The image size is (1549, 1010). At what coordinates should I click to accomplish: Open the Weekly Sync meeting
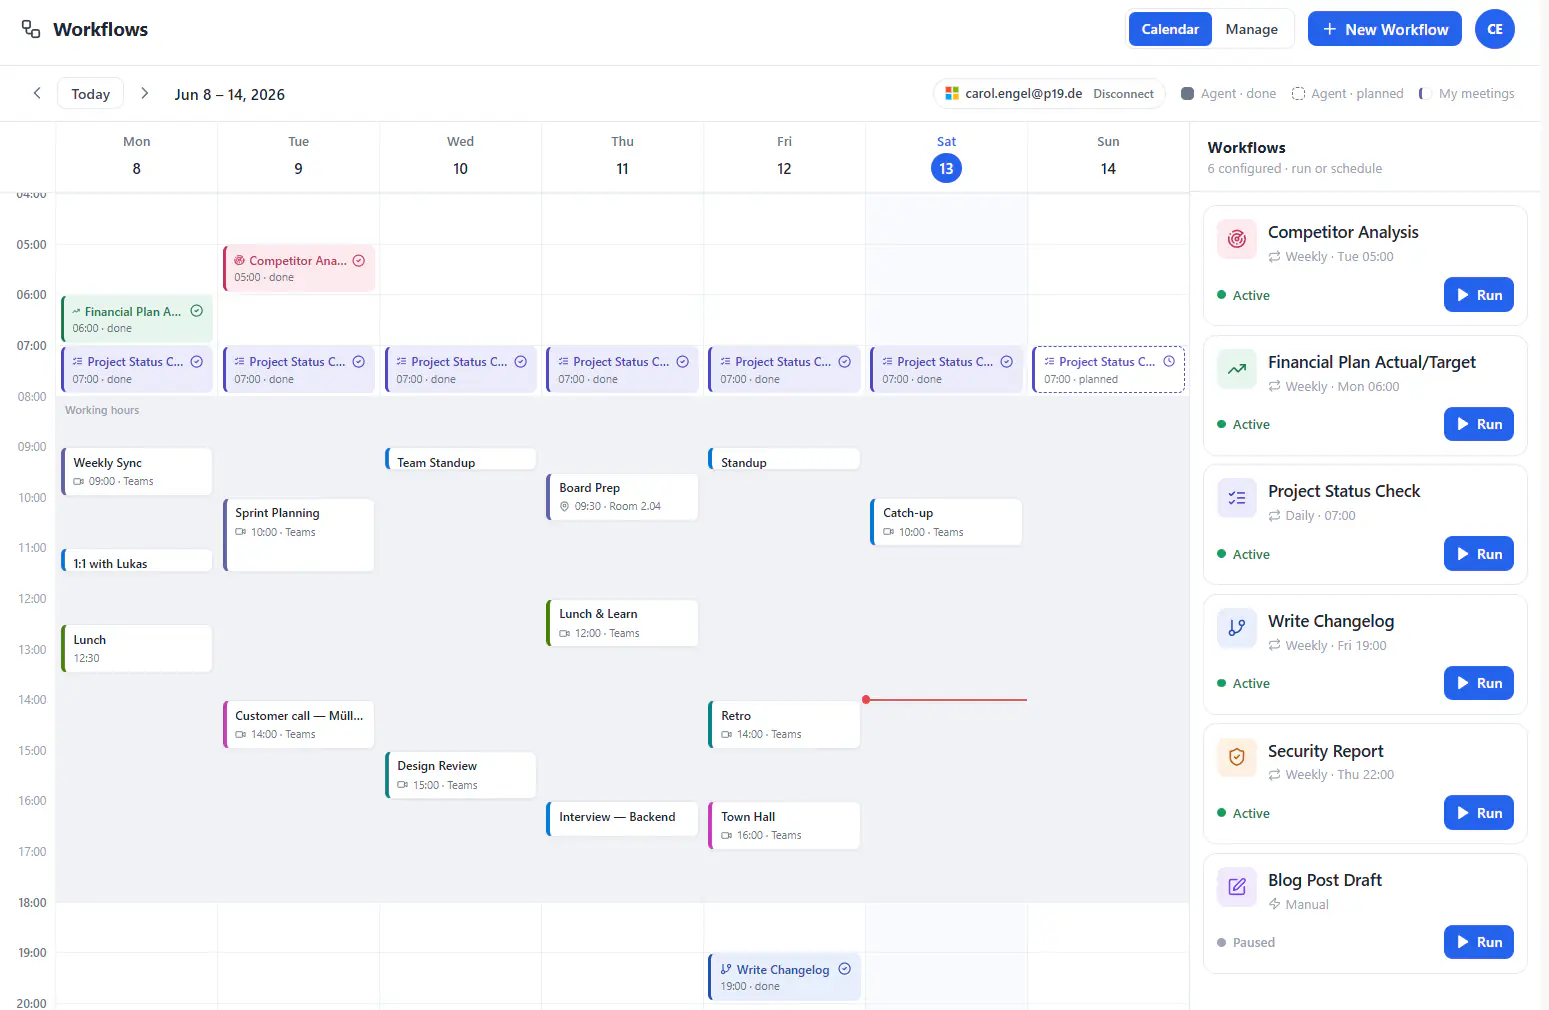(x=137, y=471)
